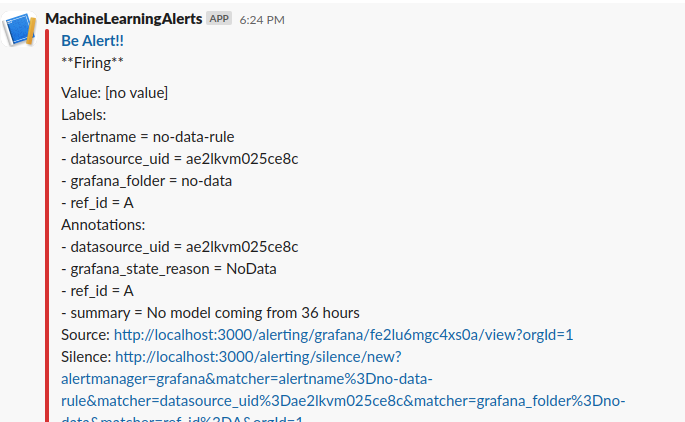The width and height of the screenshot is (685, 422).
Task: Click the Annotations: heading text
Action: (x=103, y=225)
